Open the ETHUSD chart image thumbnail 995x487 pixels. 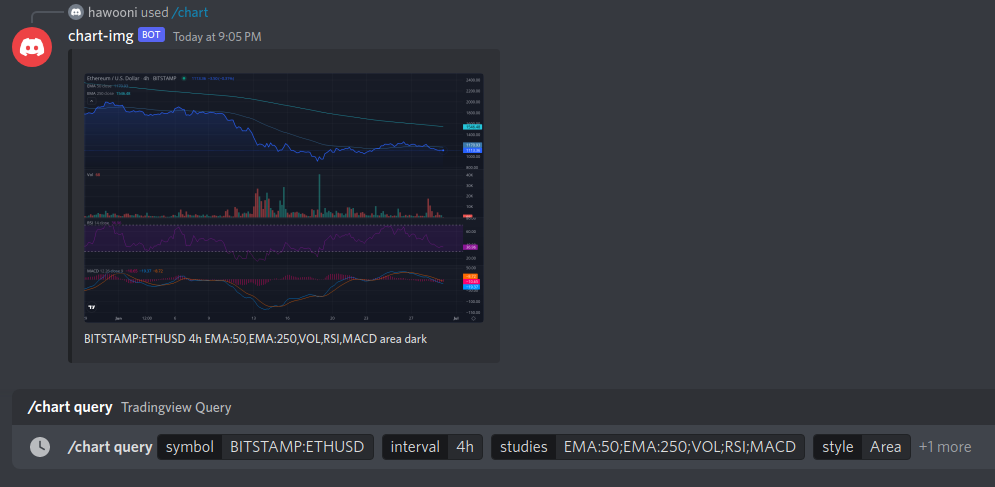[284, 198]
